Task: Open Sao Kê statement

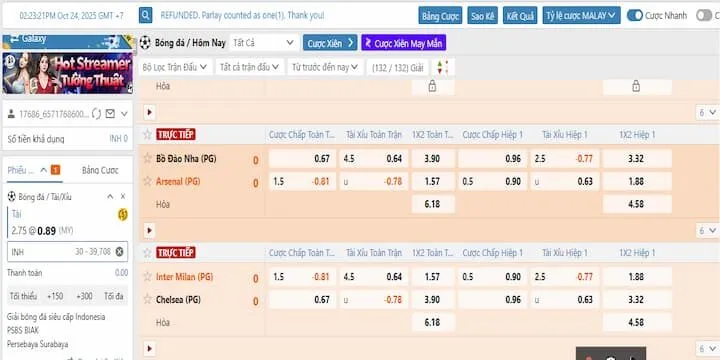Action: [483, 16]
